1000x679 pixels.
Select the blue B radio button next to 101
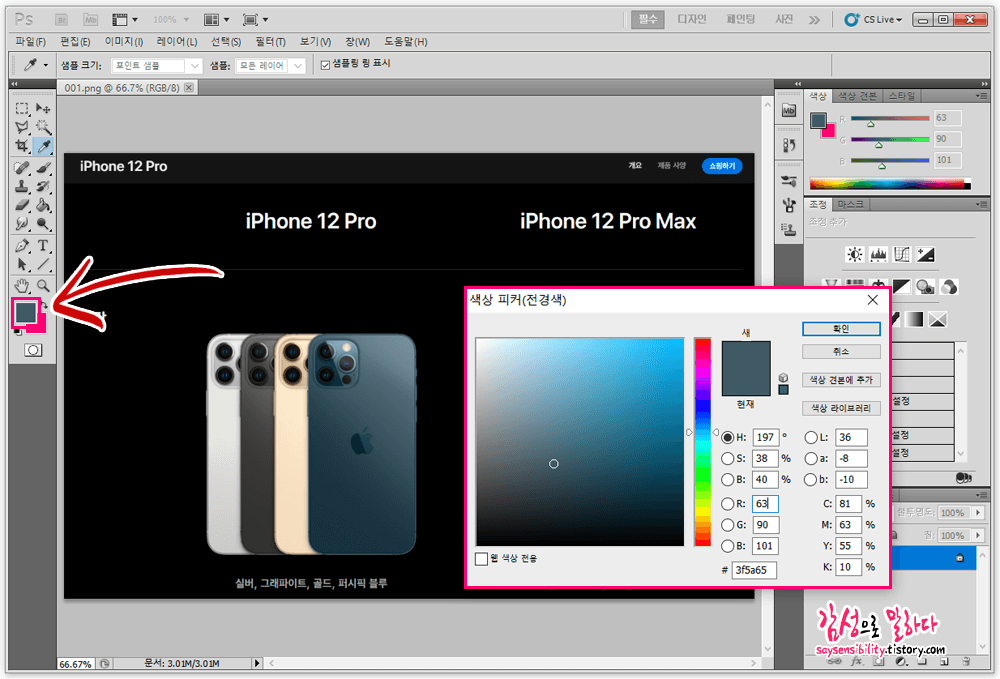tap(728, 546)
